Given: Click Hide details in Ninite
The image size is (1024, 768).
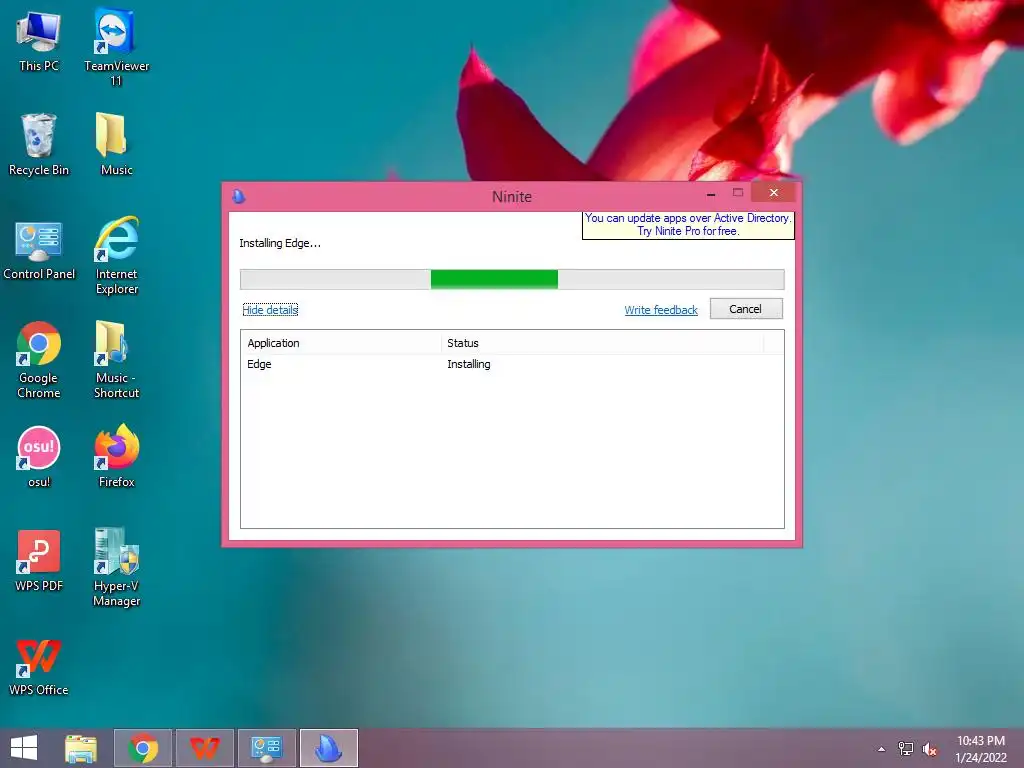Looking at the screenshot, I should click(270, 310).
